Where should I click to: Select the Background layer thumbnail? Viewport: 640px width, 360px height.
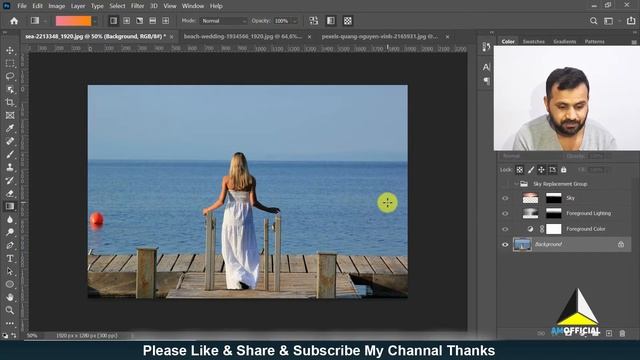tap(522, 244)
